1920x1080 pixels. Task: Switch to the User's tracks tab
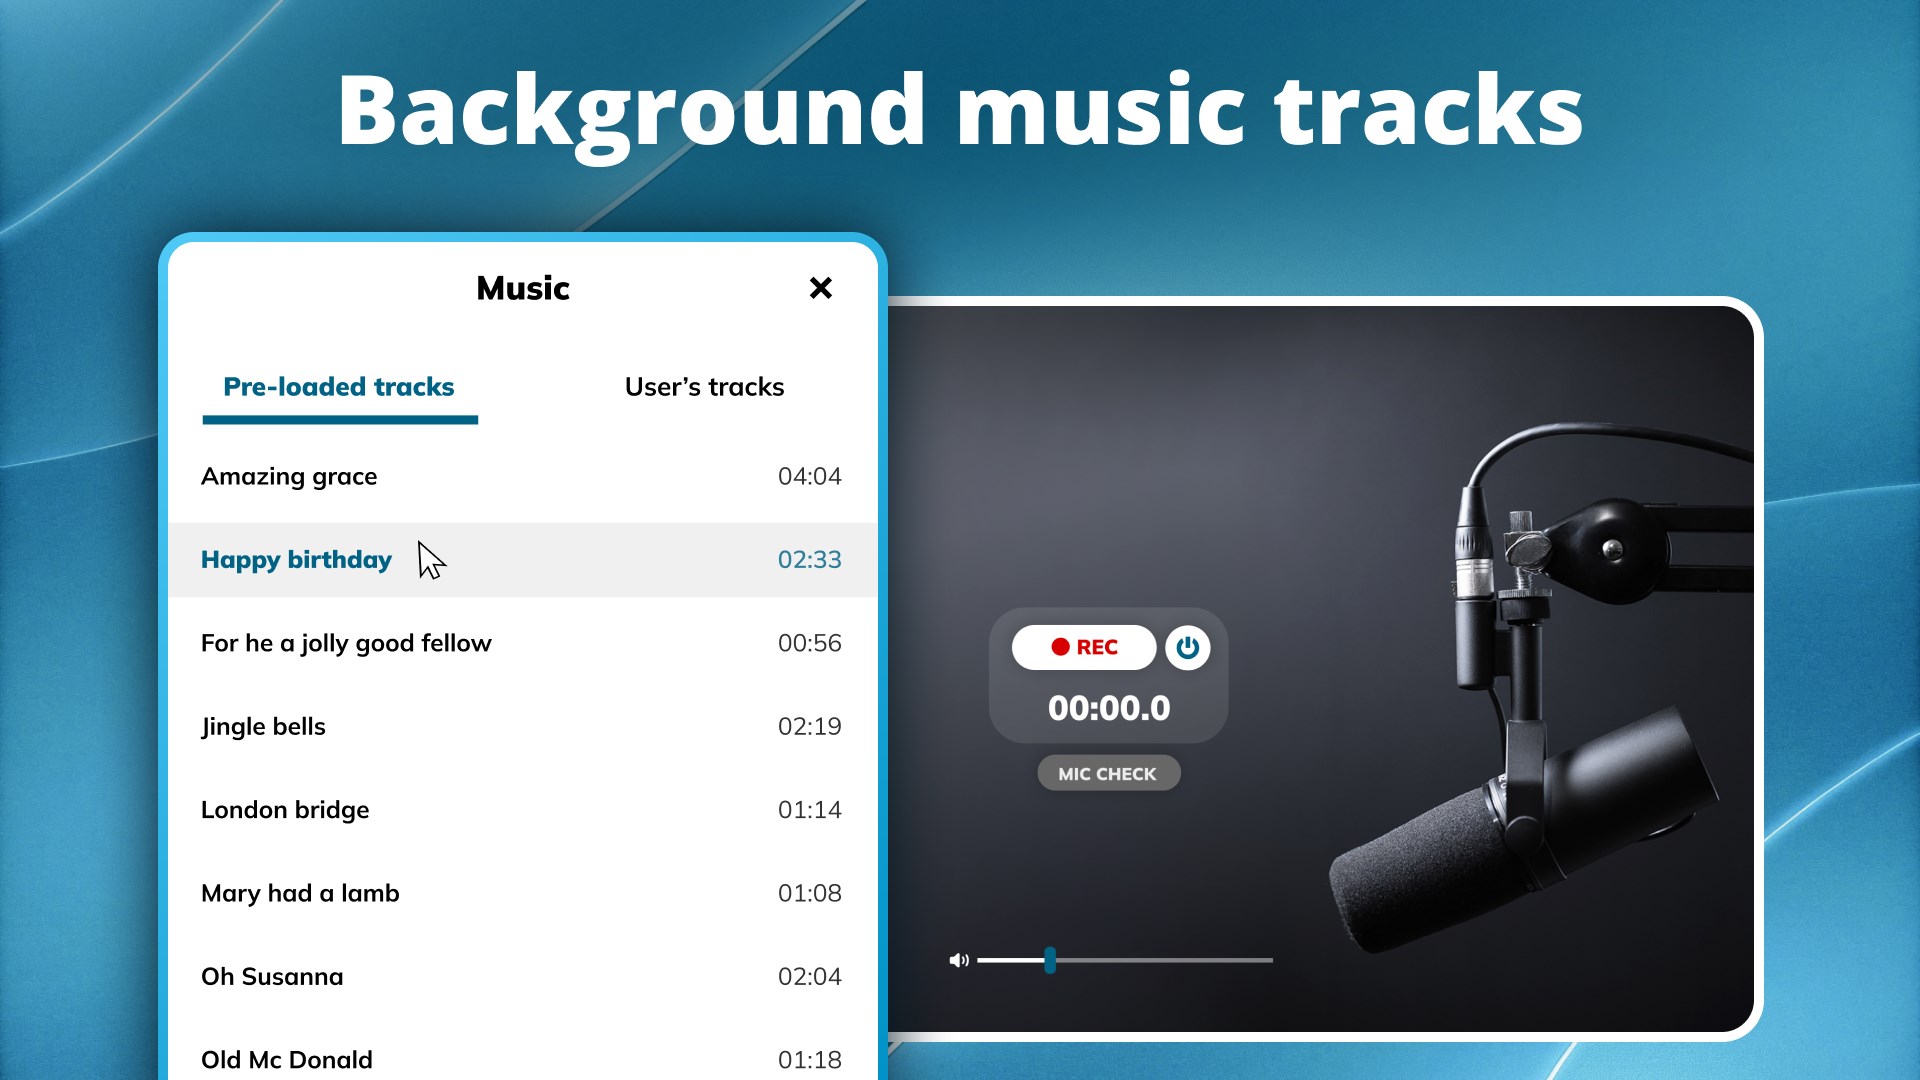click(x=704, y=387)
